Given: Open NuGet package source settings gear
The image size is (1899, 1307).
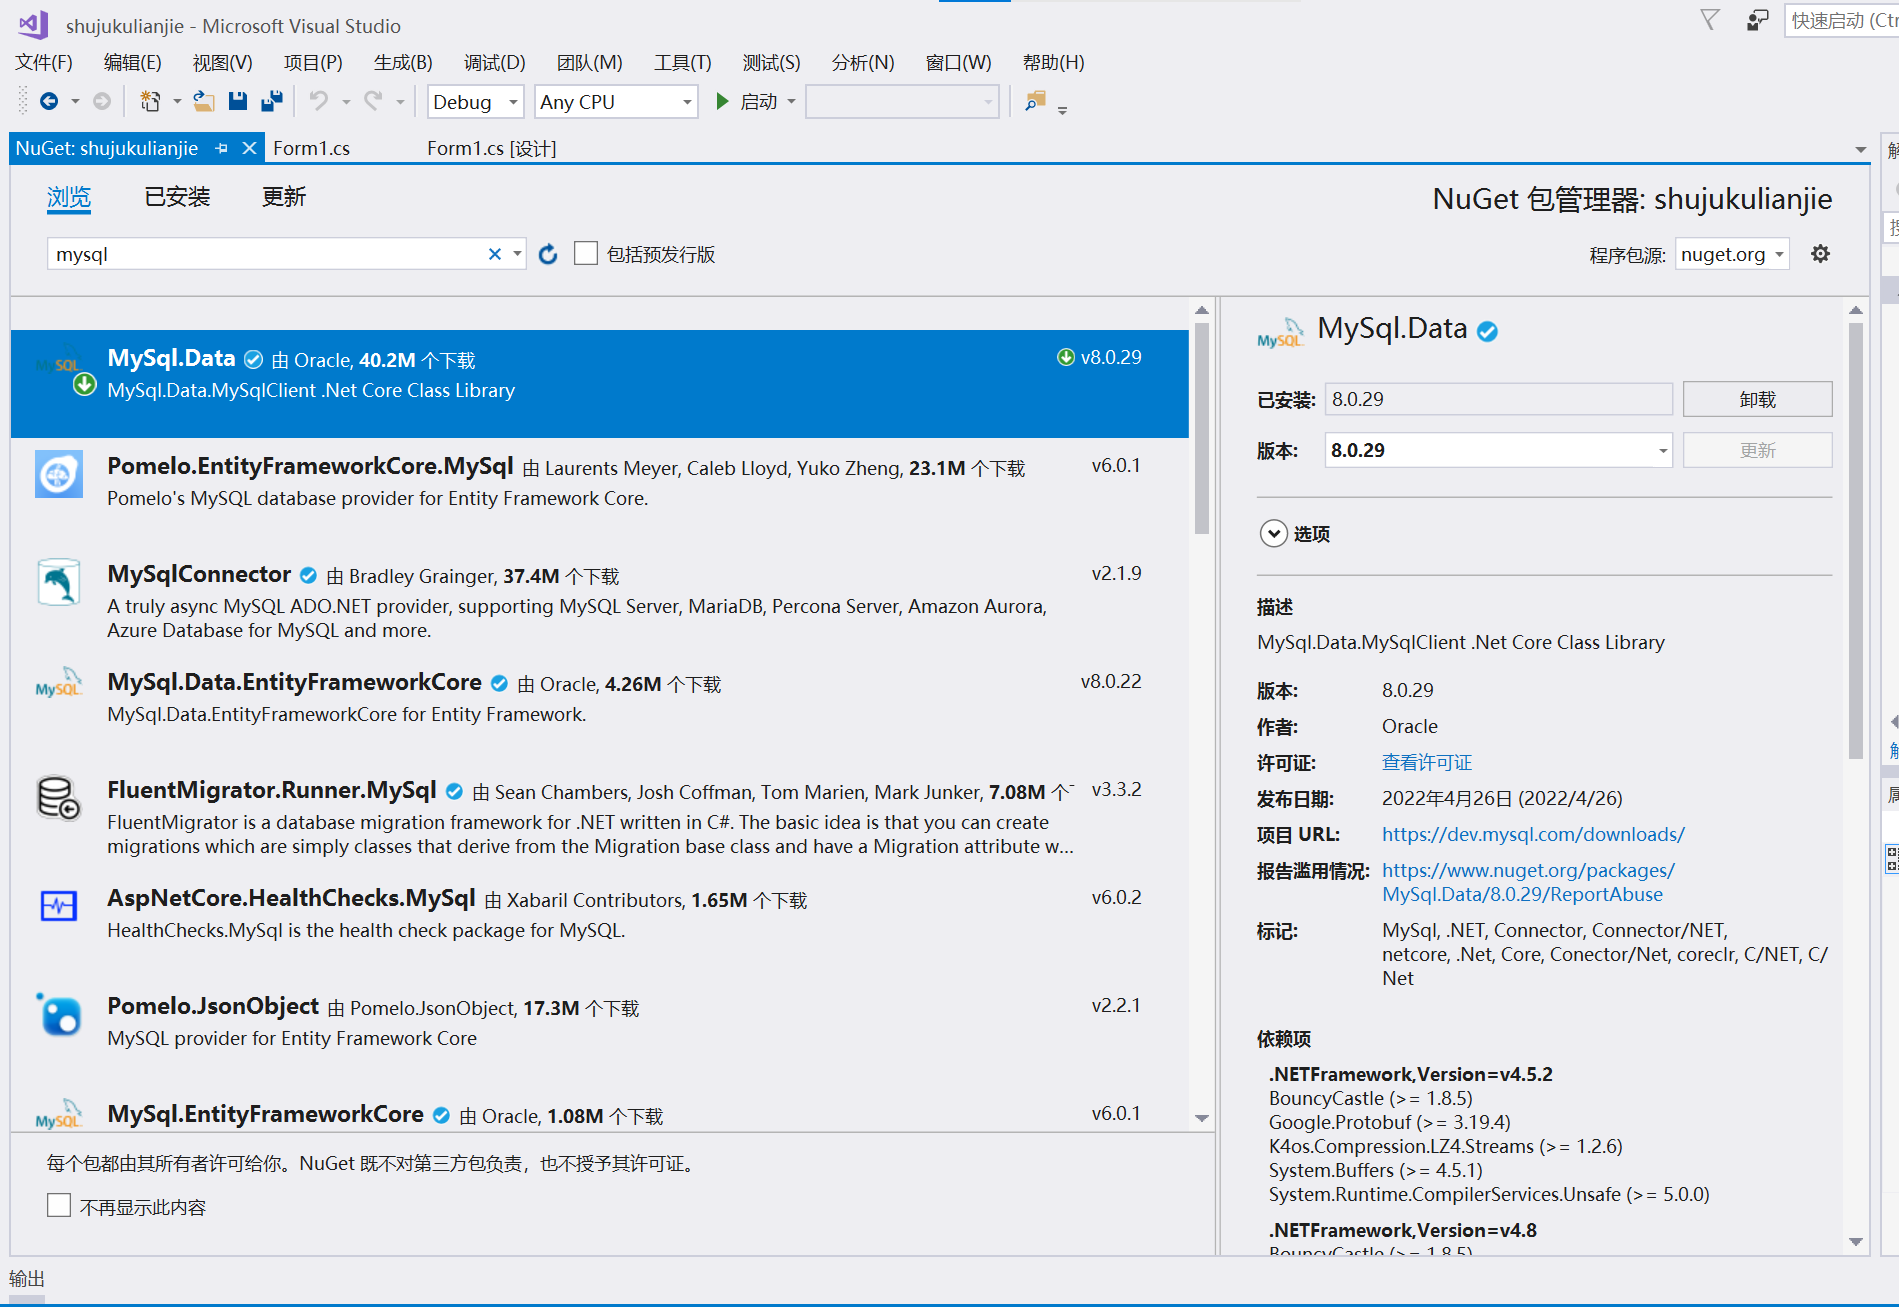Looking at the screenshot, I should coord(1820,254).
